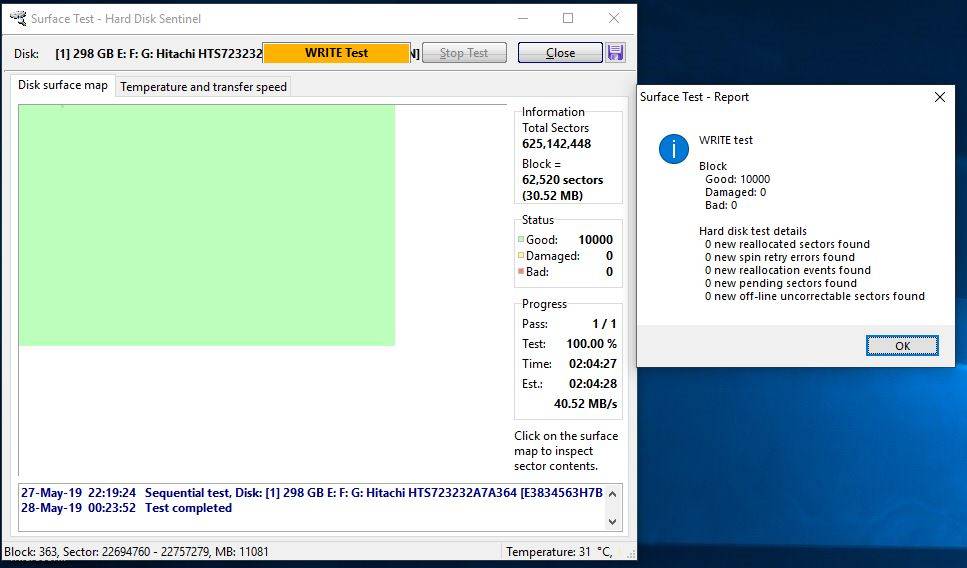The height and width of the screenshot is (568, 967).
Task: Click the '62,520 sectors' block size text
Action: 562,180
